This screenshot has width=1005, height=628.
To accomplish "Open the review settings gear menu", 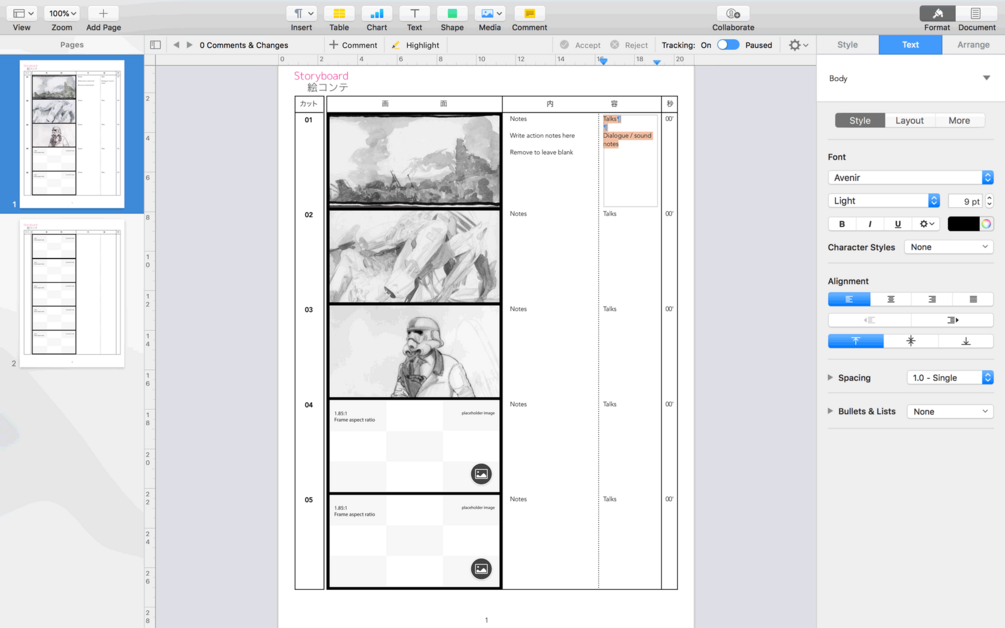I will pyautogui.click(x=799, y=45).
